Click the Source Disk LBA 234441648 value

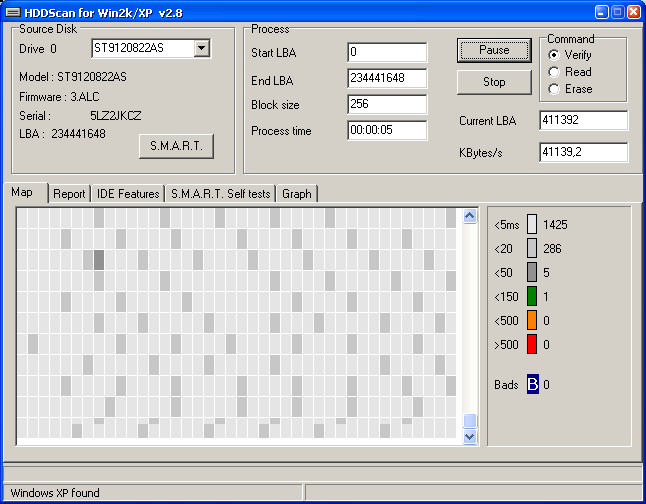tap(78, 134)
